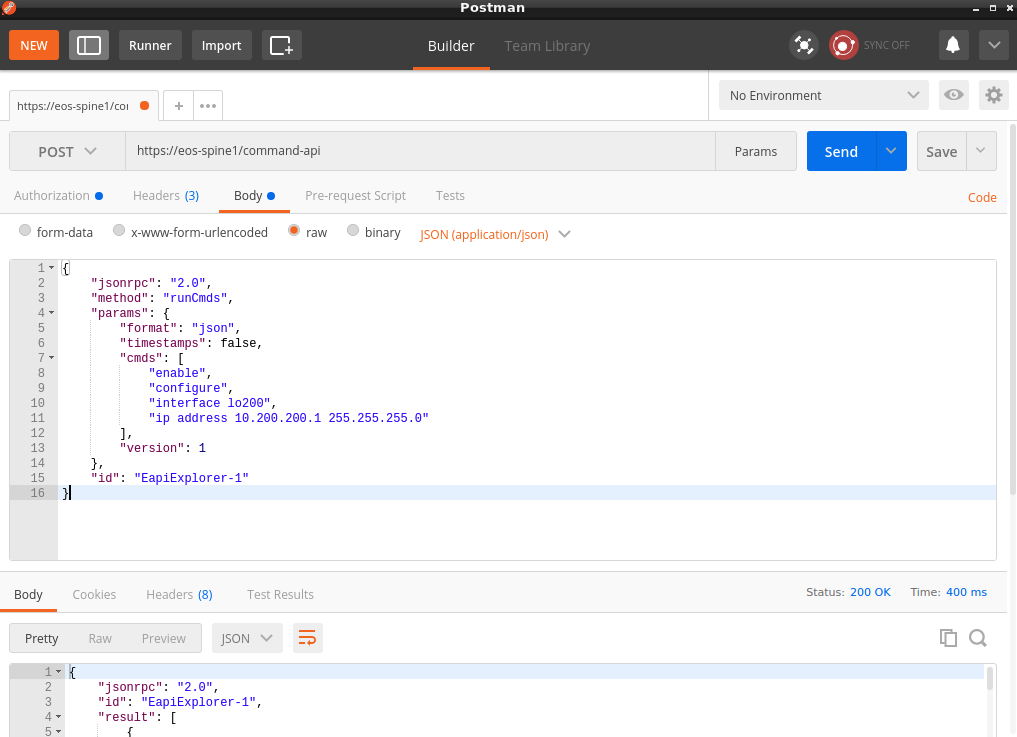Open the response Cookies tab
The image size is (1017, 737).
coord(94,594)
